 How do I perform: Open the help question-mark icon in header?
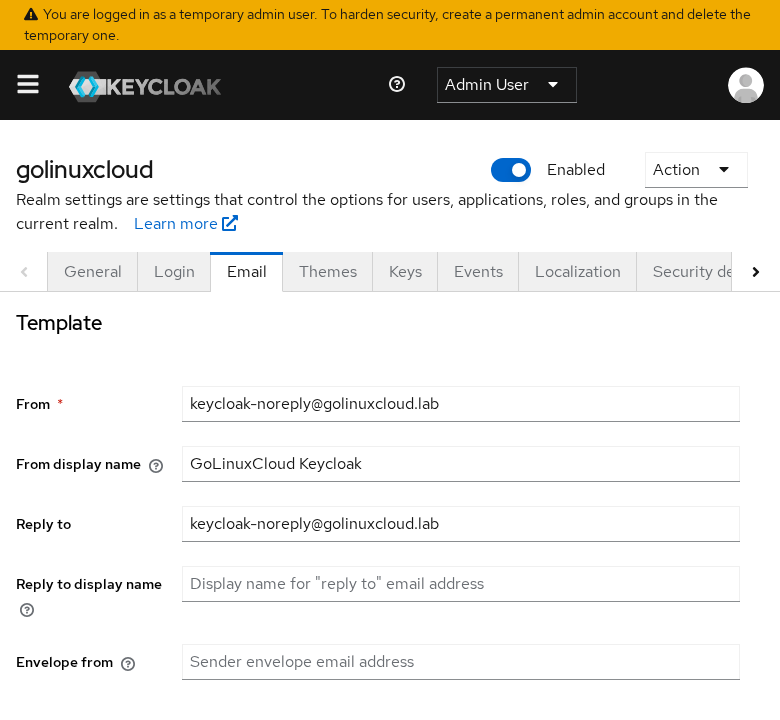pyautogui.click(x=396, y=85)
